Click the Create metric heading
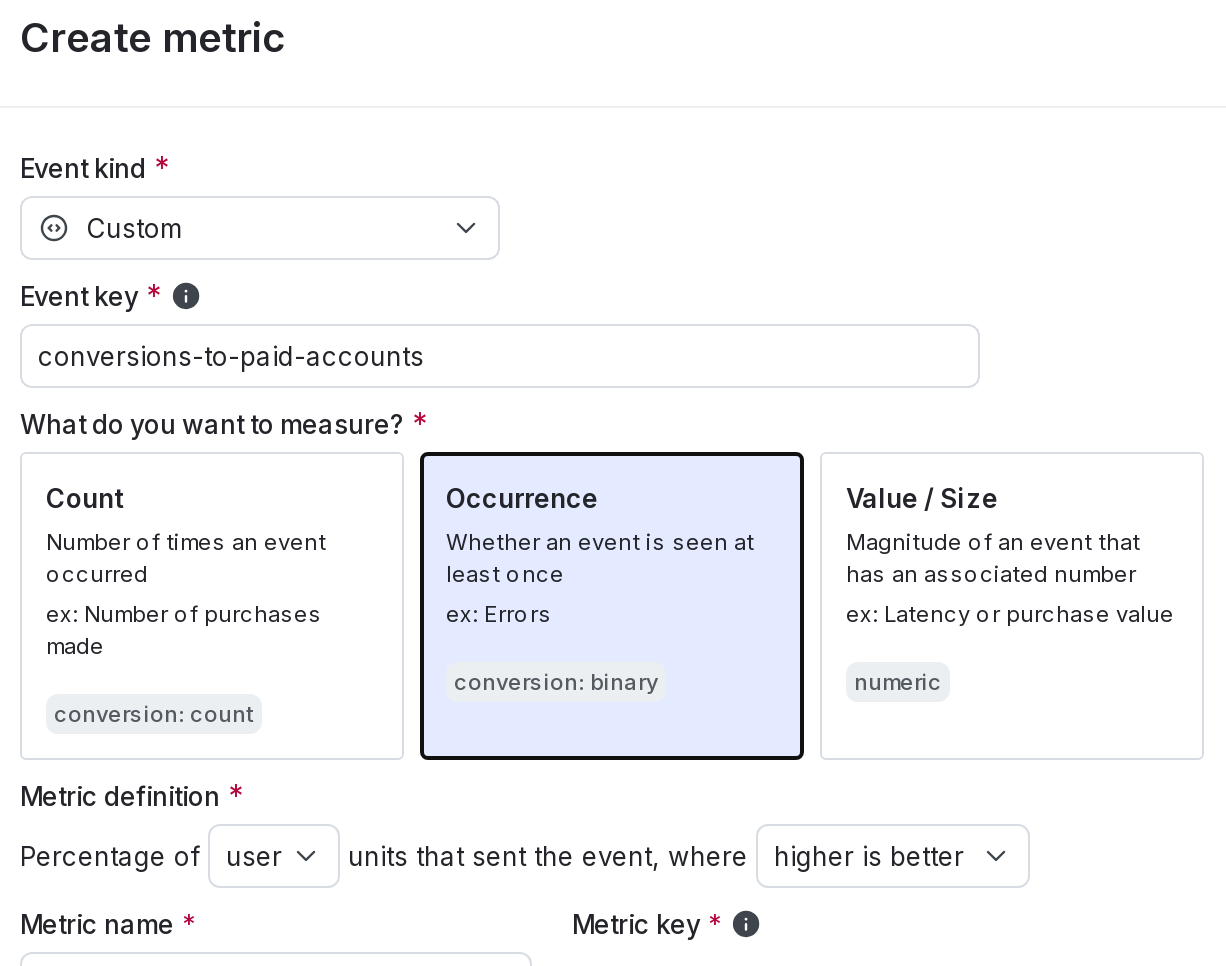 [152, 37]
